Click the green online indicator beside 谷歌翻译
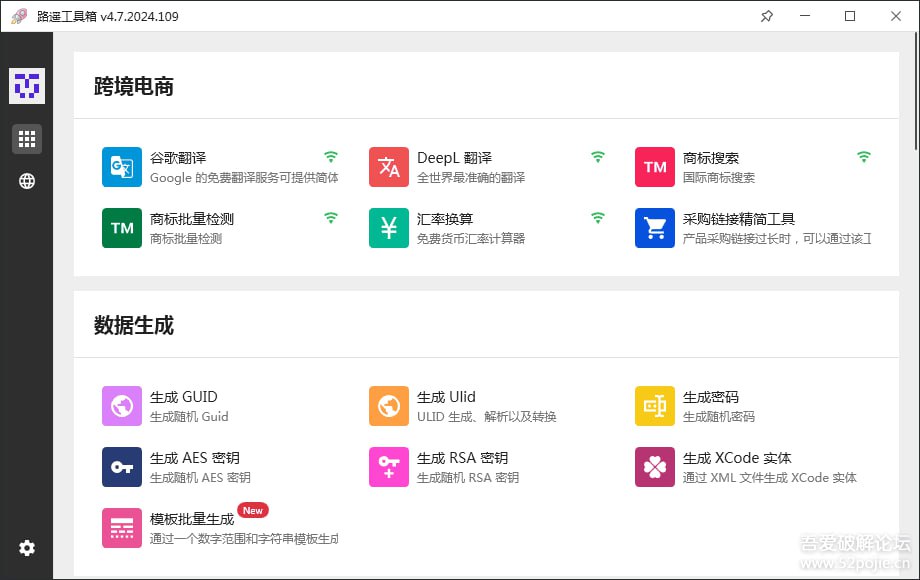The width and height of the screenshot is (920, 580). click(331, 157)
